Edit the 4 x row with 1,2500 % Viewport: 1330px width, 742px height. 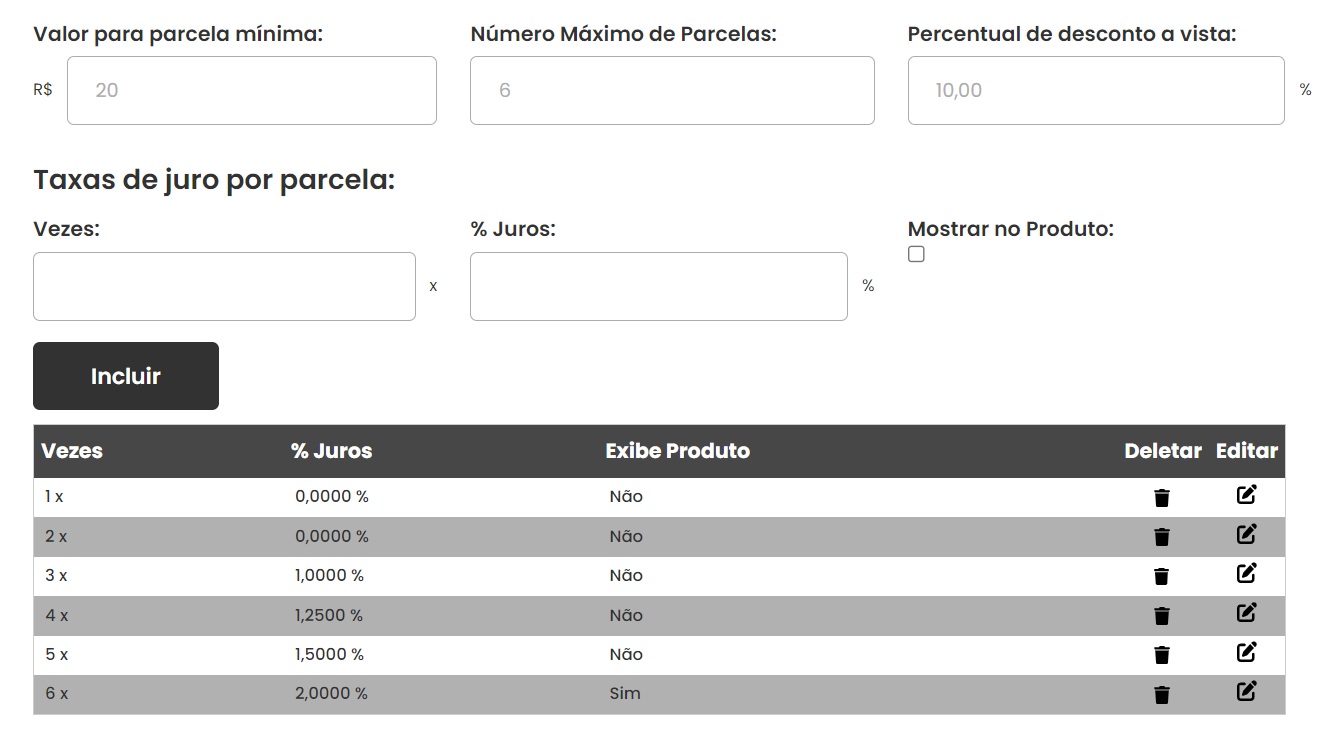point(1246,612)
